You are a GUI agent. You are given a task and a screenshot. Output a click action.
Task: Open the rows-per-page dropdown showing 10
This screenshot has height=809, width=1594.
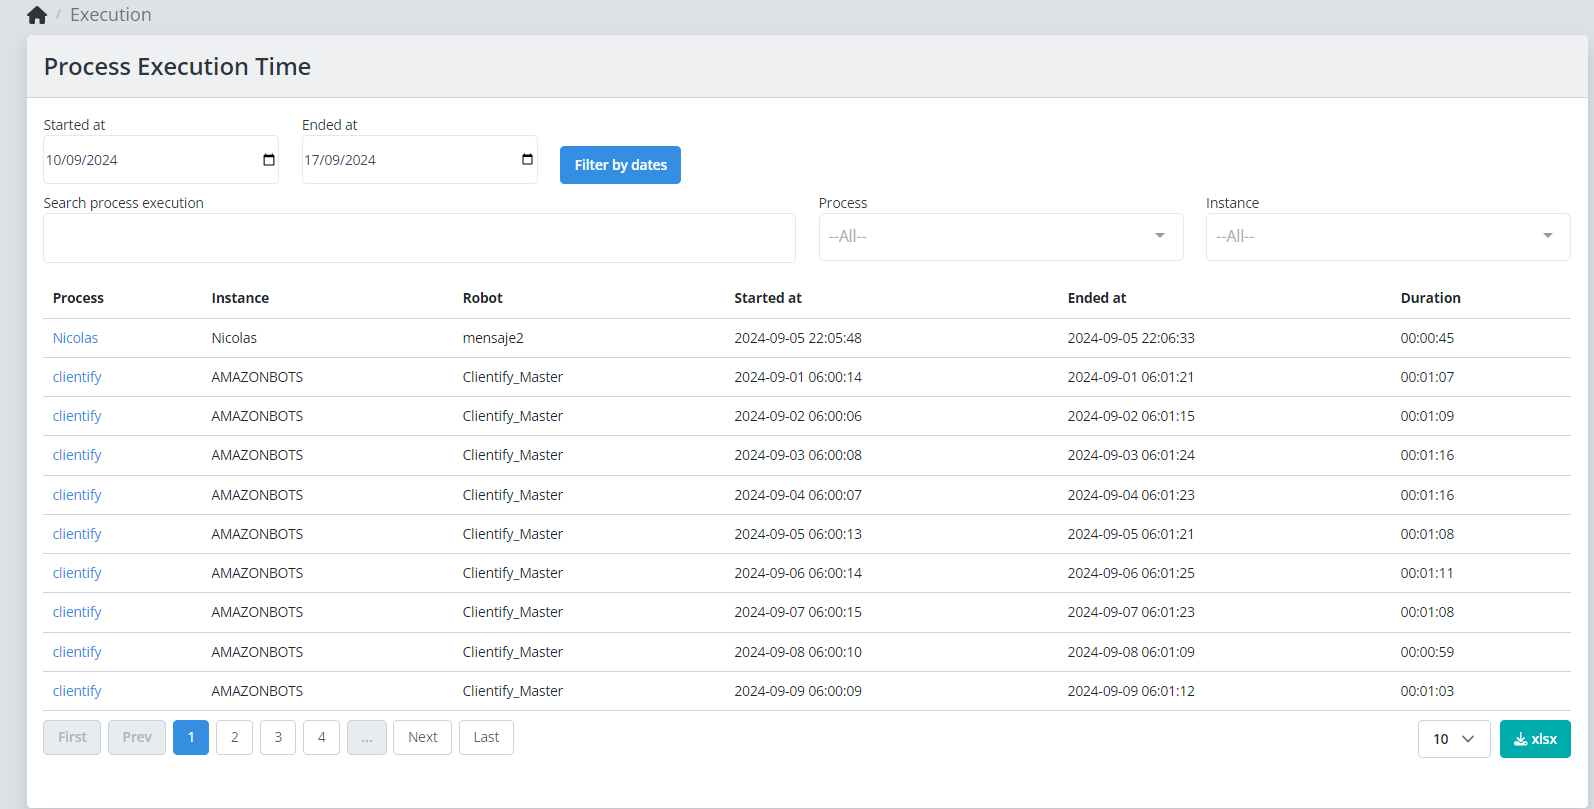tap(1454, 739)
